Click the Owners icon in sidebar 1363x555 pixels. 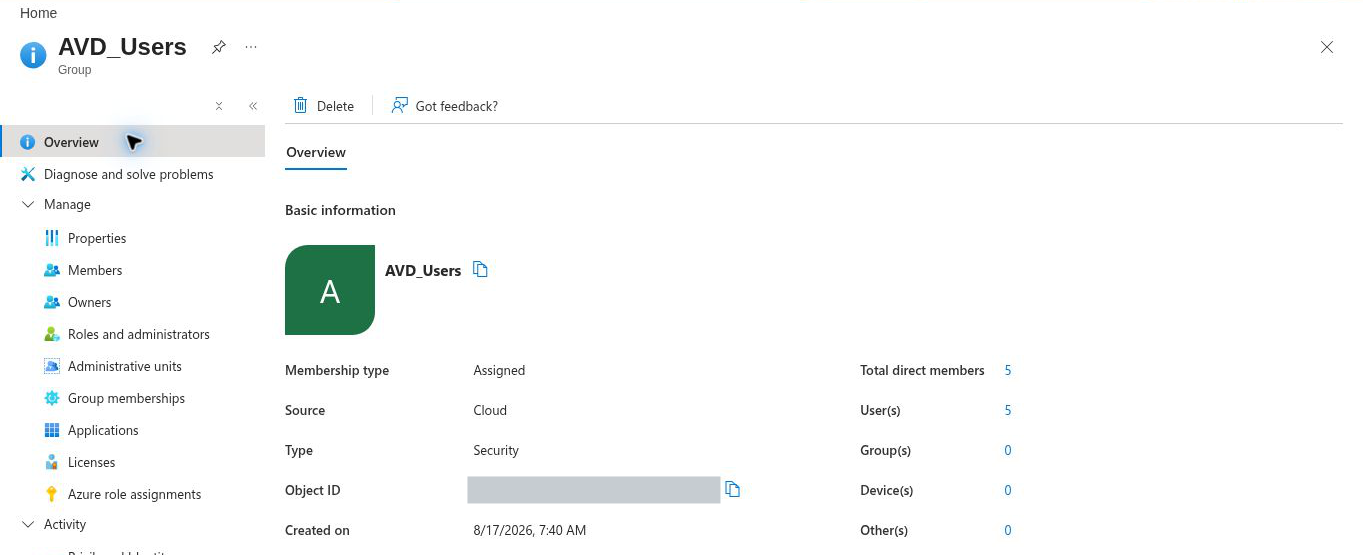tap(52, 302)
